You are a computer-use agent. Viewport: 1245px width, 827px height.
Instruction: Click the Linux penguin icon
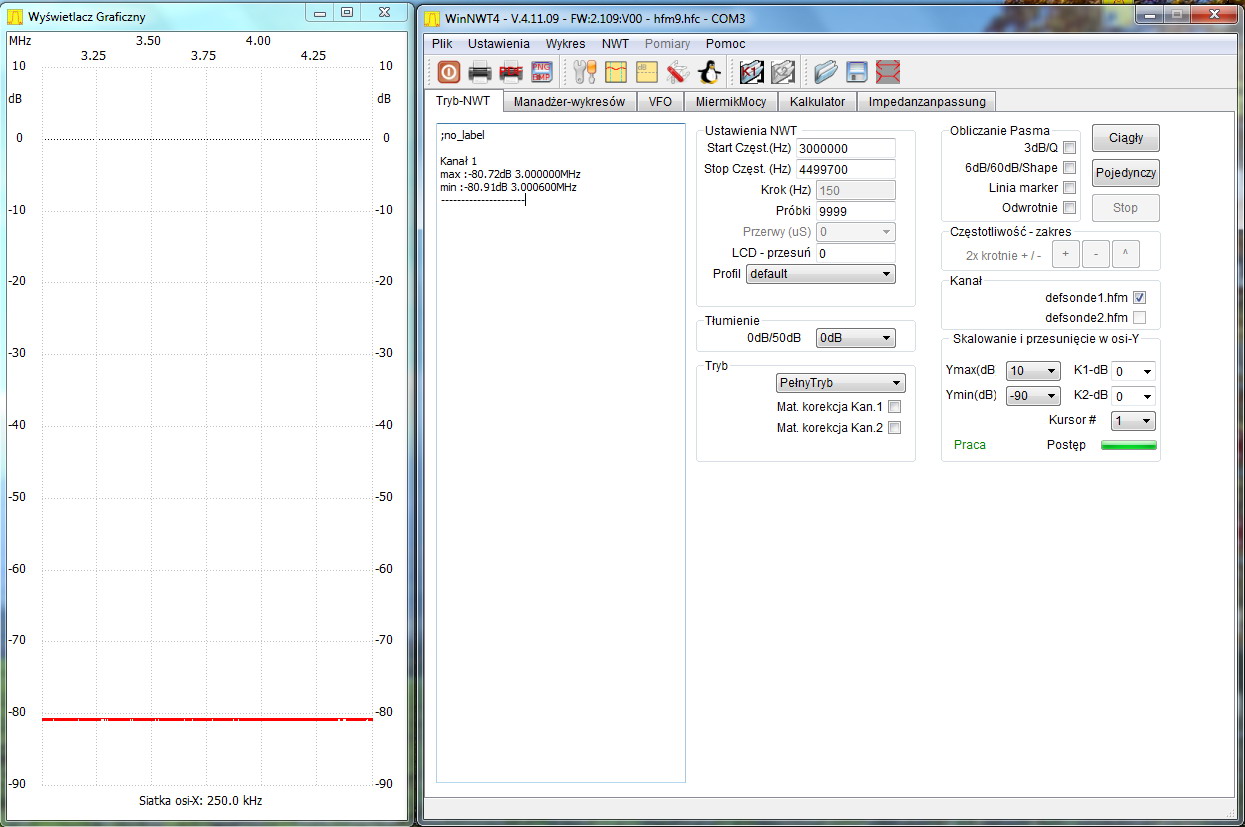pyautogui.click(x=709, y=72)
